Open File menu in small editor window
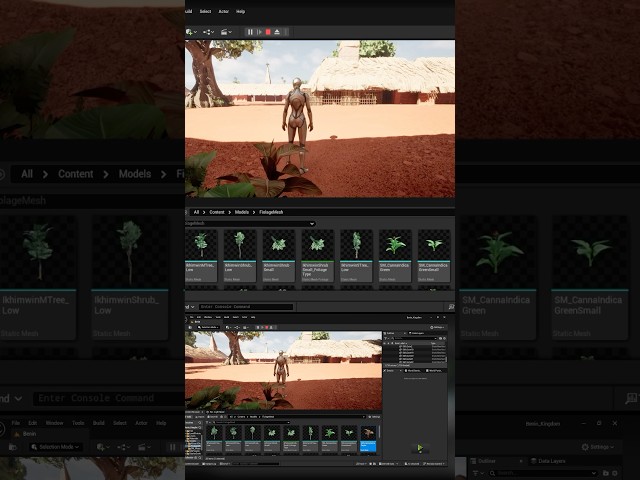 [x=192, y=317]
